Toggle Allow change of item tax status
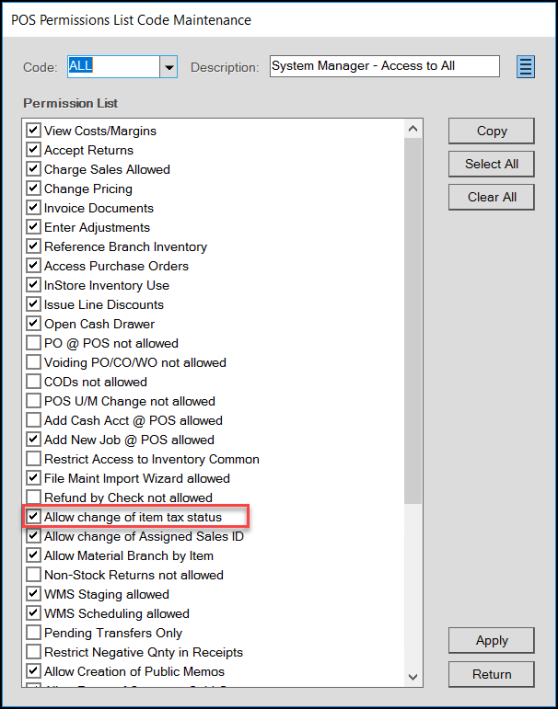This screenshot has width=558, height=709. (x=33, y=516)
